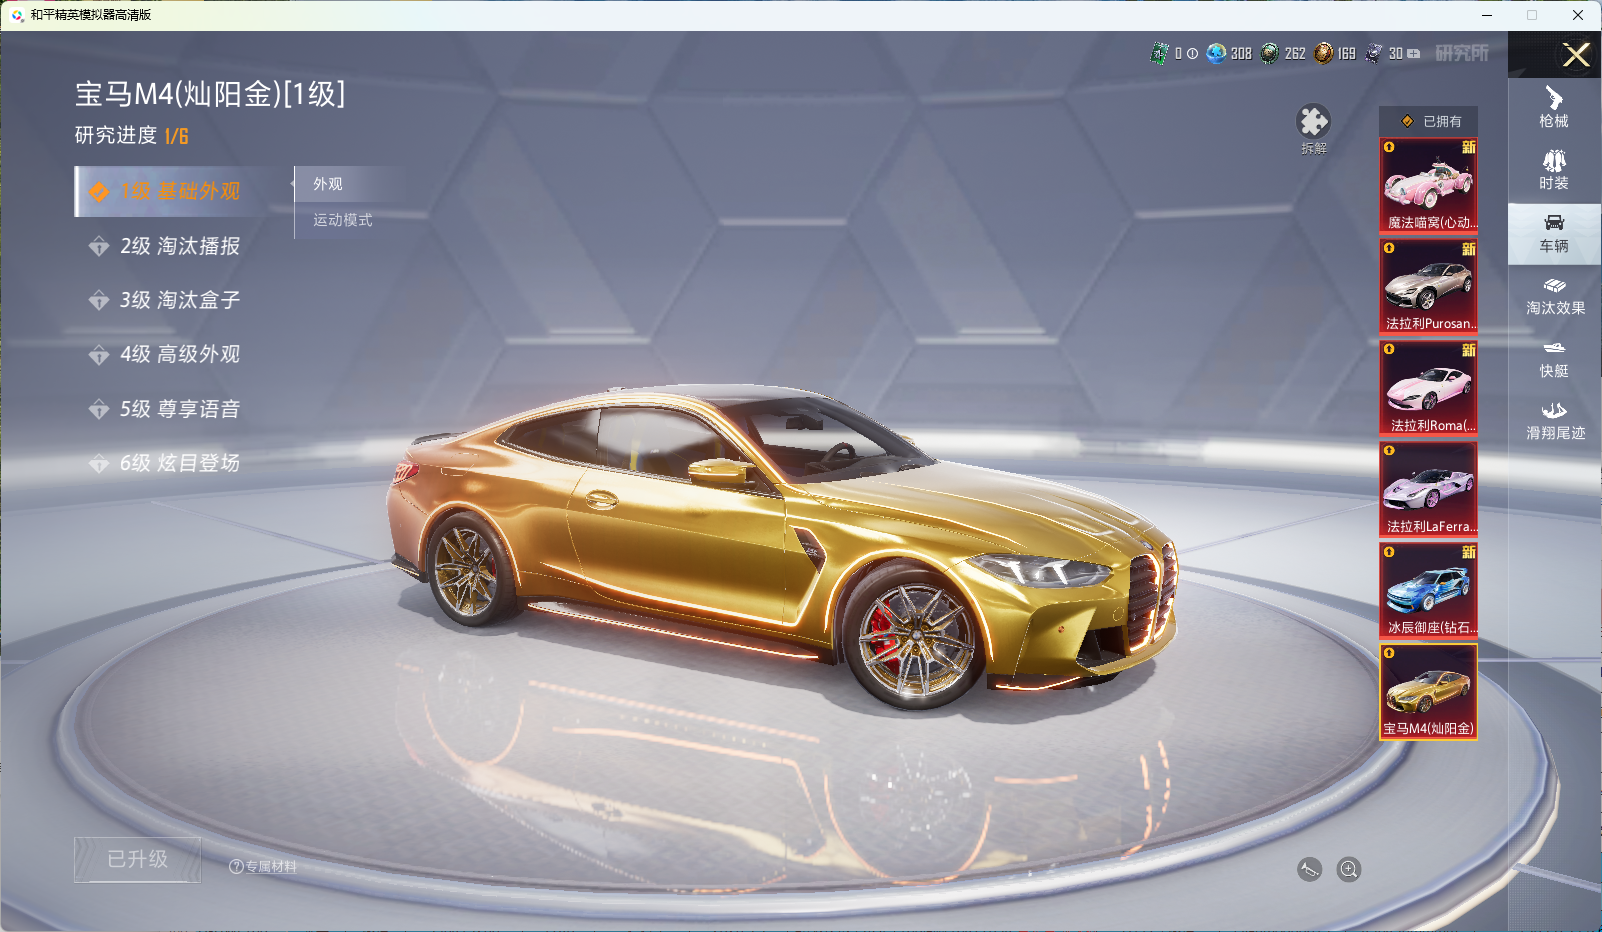
Task: Select the 宝马M4(灿阳金) gold car thumbnail
Action: [1428, 691]
